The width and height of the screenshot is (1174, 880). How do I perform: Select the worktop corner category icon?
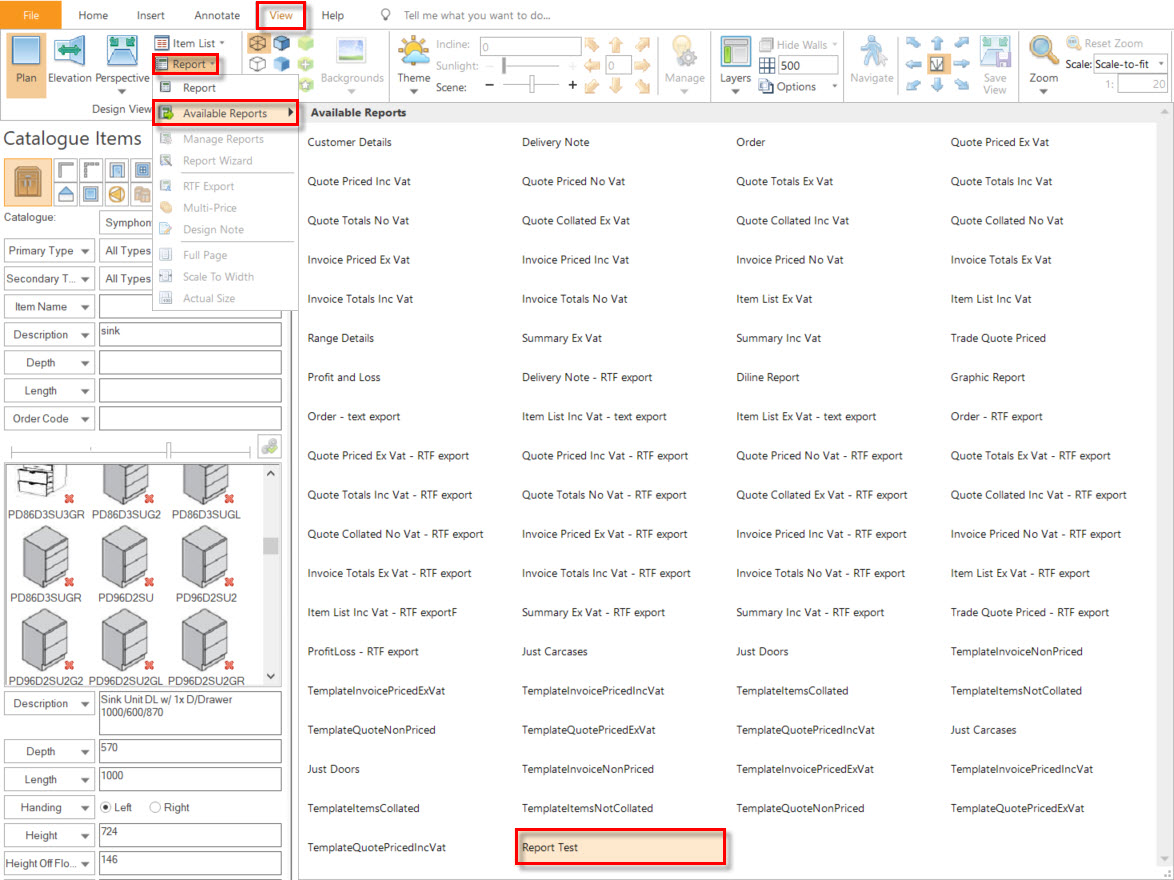[x=66, y=170]
